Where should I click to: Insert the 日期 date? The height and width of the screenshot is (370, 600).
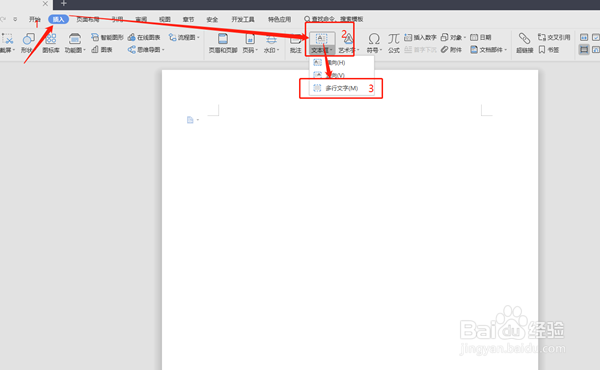[481, 37]
